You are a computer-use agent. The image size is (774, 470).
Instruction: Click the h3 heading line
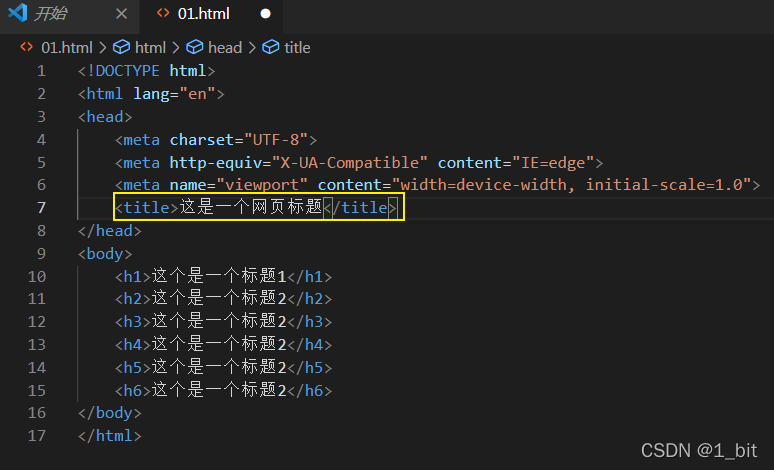224,322
